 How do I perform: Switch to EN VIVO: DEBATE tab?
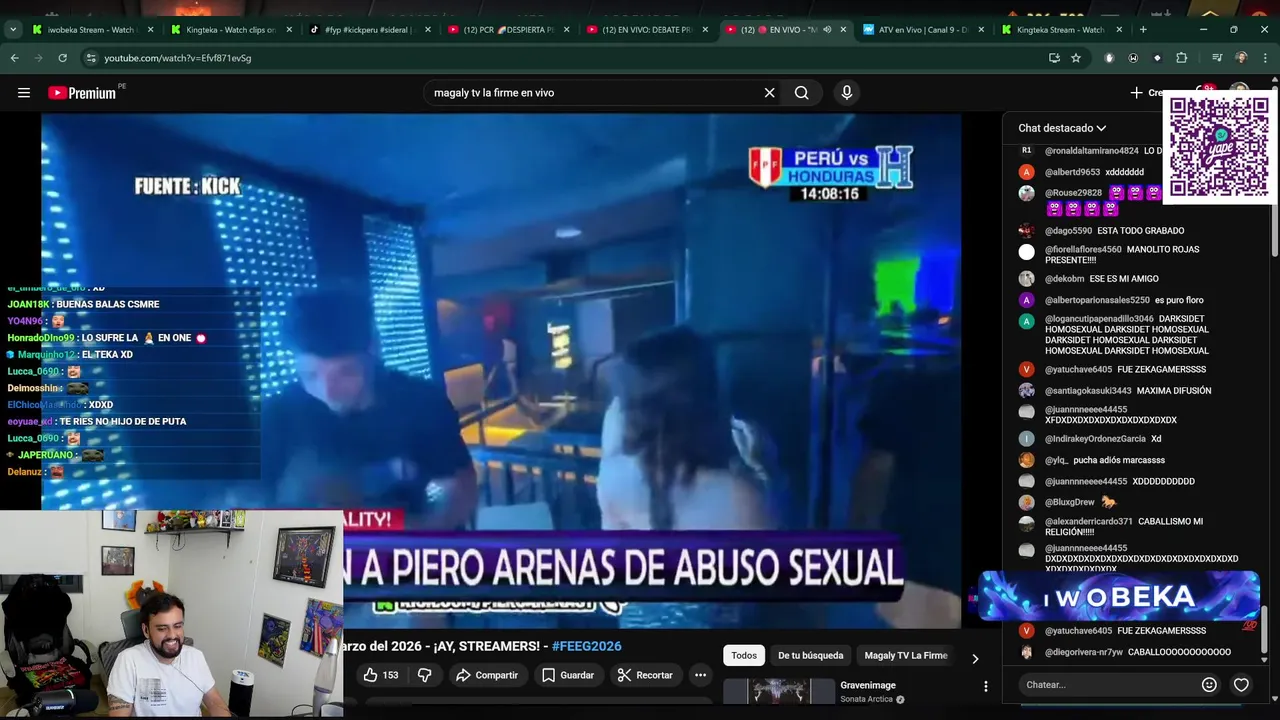click(645, 30)
